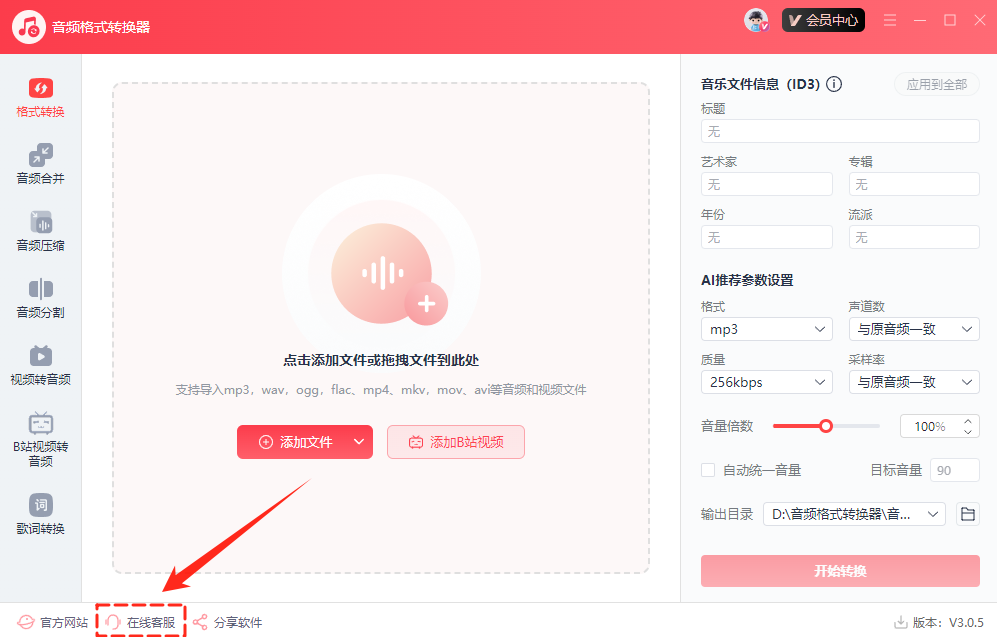Browse the output folder icon
This screenshot has width=997, height=637.
(967, 514)
